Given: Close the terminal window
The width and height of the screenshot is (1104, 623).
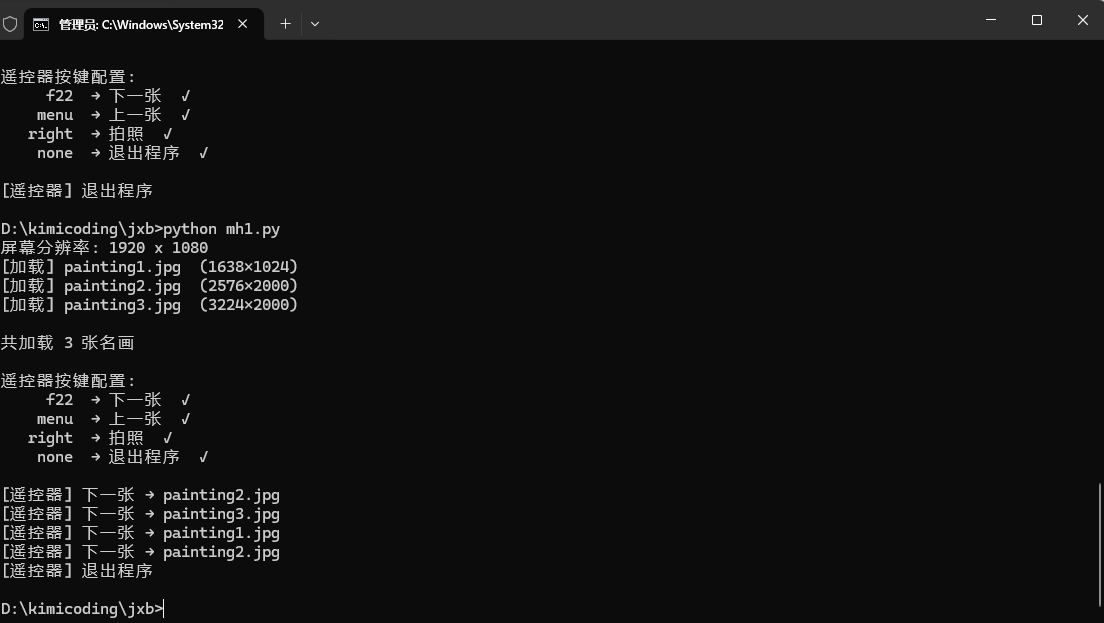Looking at the screenshot, I should [x=1082, y=20].
